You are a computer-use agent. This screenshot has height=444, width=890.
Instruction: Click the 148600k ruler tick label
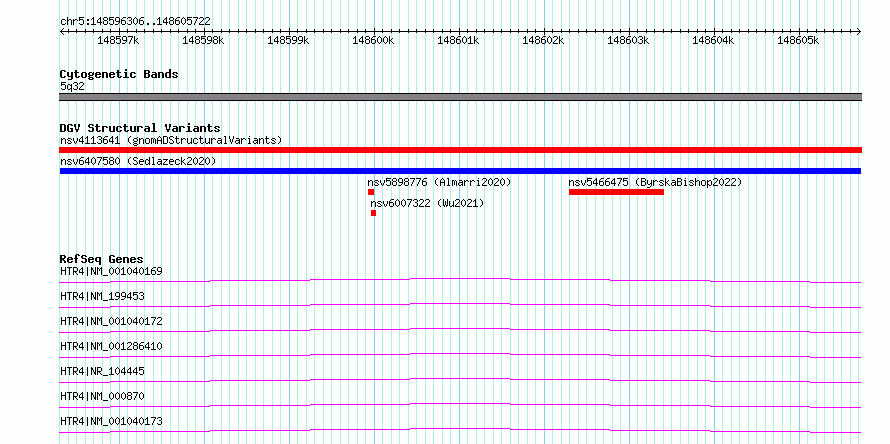point(373,40)
